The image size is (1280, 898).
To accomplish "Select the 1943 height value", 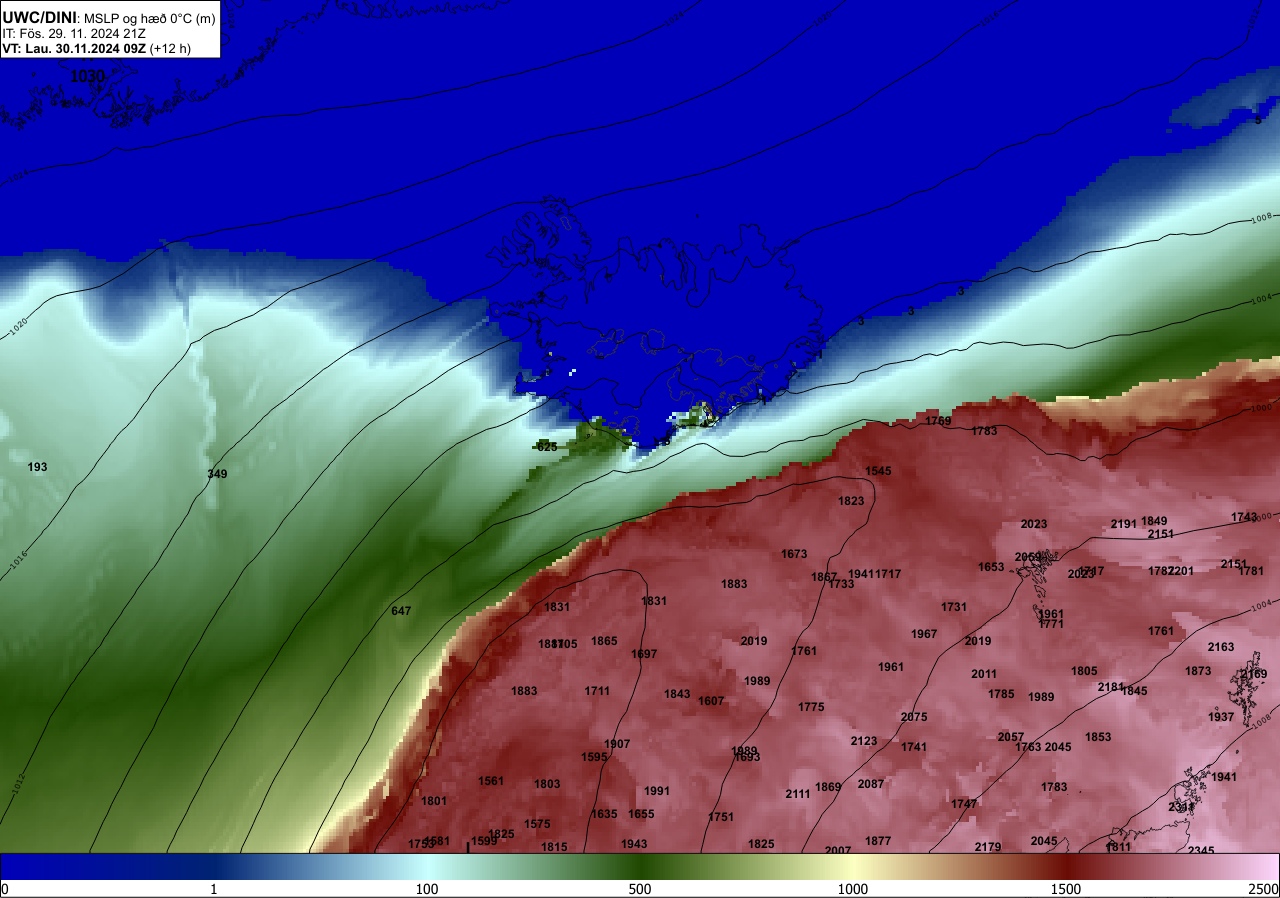I will click(634, 844).
